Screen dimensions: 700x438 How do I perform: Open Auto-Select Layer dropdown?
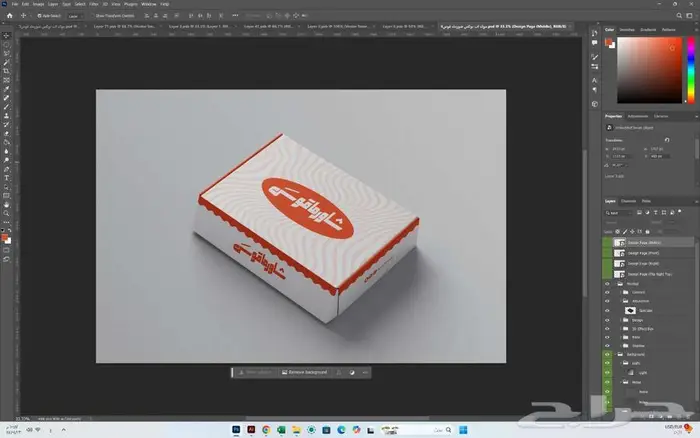[x=74, y=16]
